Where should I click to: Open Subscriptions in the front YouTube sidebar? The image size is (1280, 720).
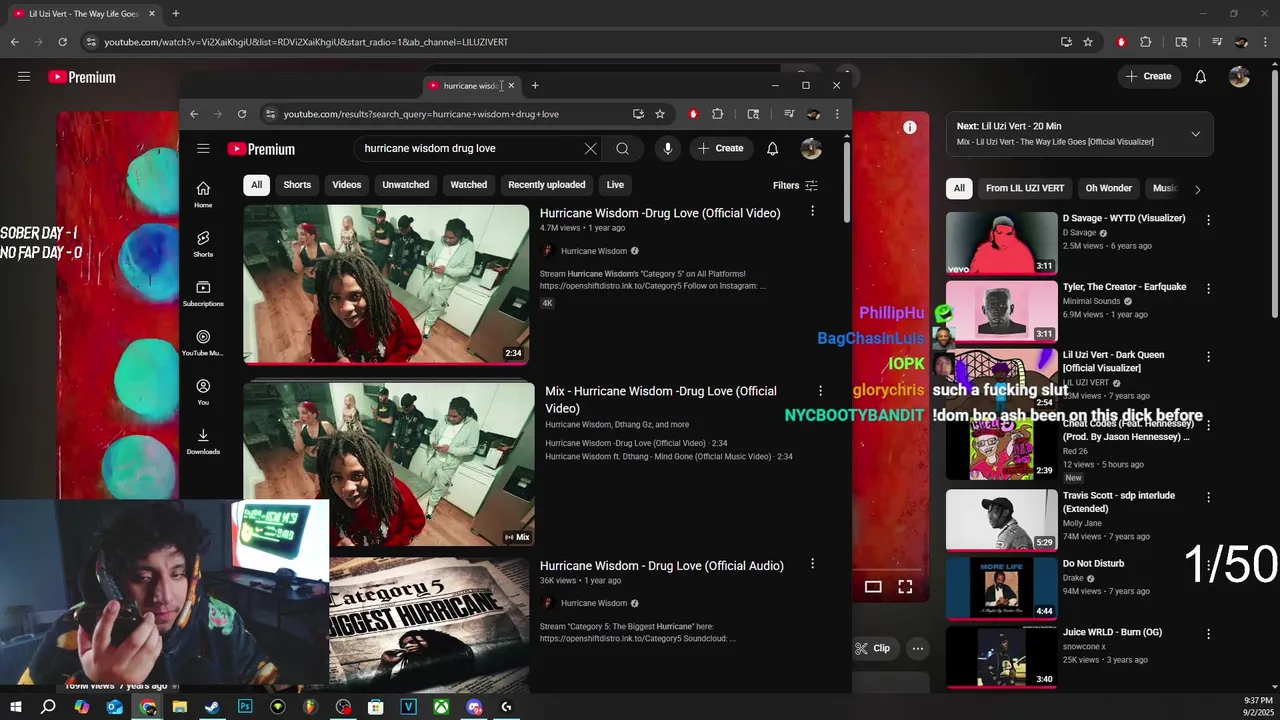coord(203,293)
